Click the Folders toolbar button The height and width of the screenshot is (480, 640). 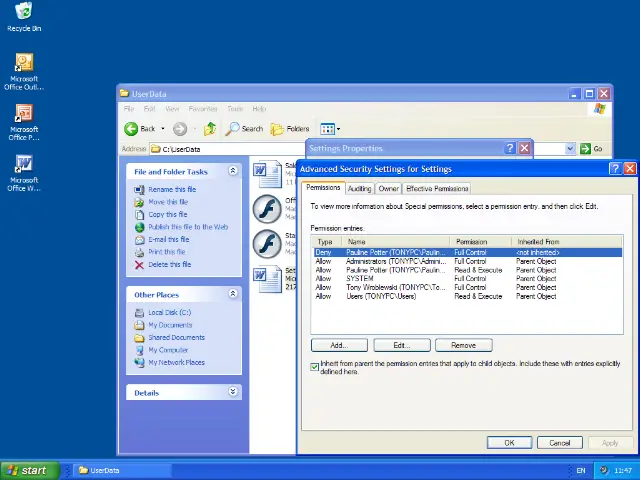click(x=290, y=128)
